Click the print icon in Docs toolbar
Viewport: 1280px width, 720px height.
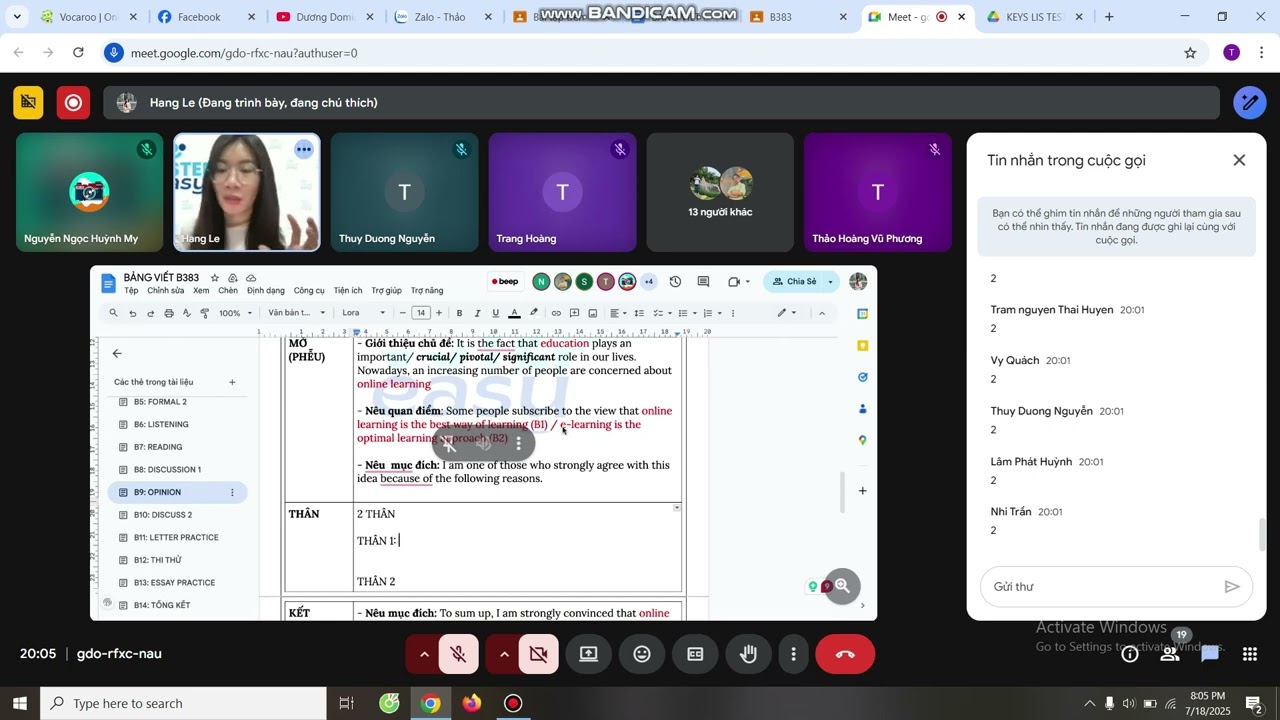(168, 313)
